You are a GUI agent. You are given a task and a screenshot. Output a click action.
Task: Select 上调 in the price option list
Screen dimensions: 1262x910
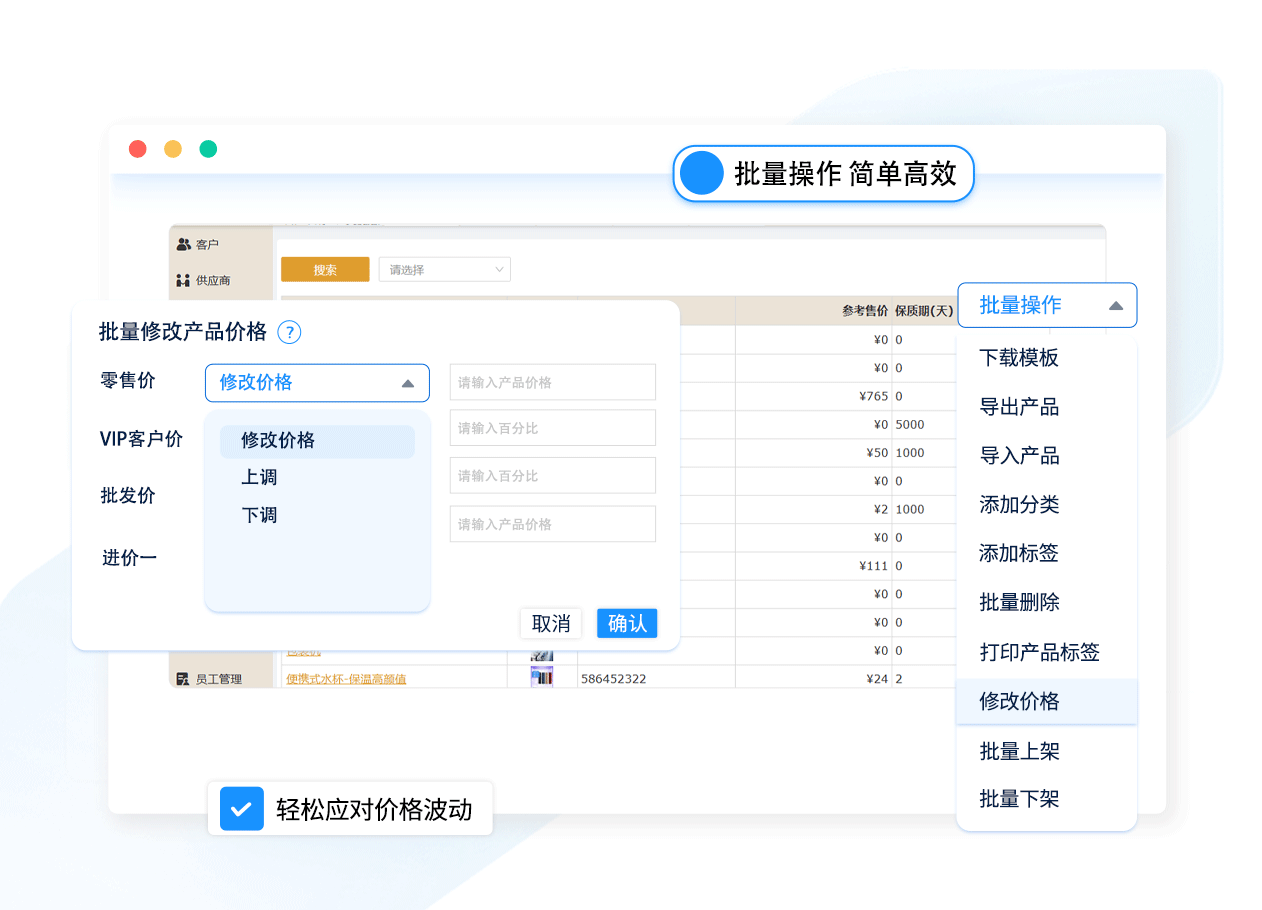[259, 478]
